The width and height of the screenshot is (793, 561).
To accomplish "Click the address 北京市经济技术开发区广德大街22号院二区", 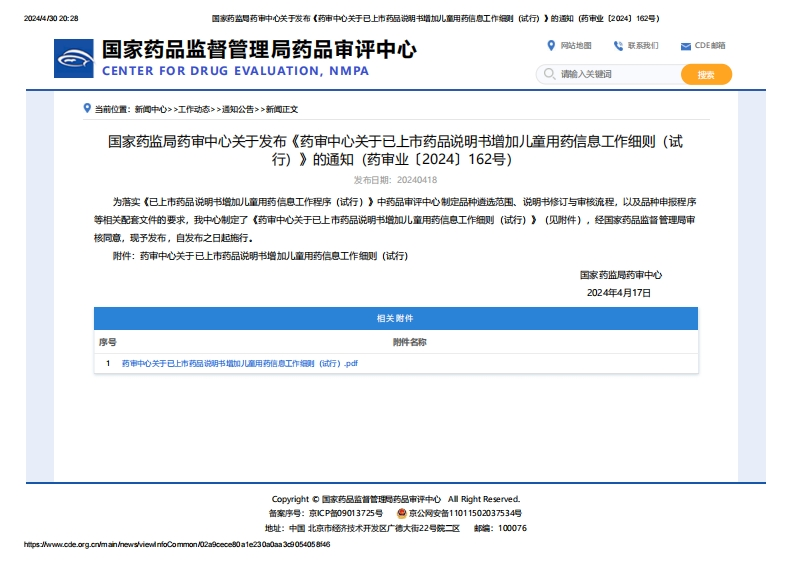I will point(383,528).
